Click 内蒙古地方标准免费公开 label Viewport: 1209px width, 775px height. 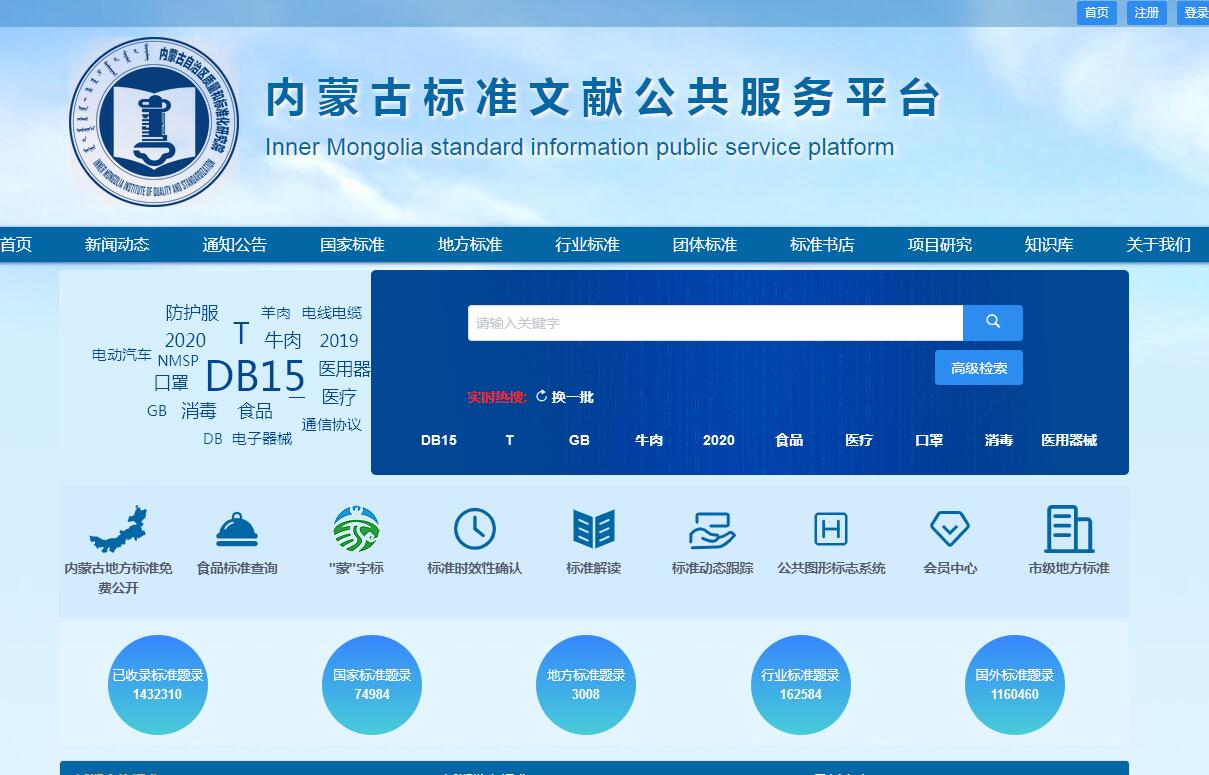pos(118,578)
